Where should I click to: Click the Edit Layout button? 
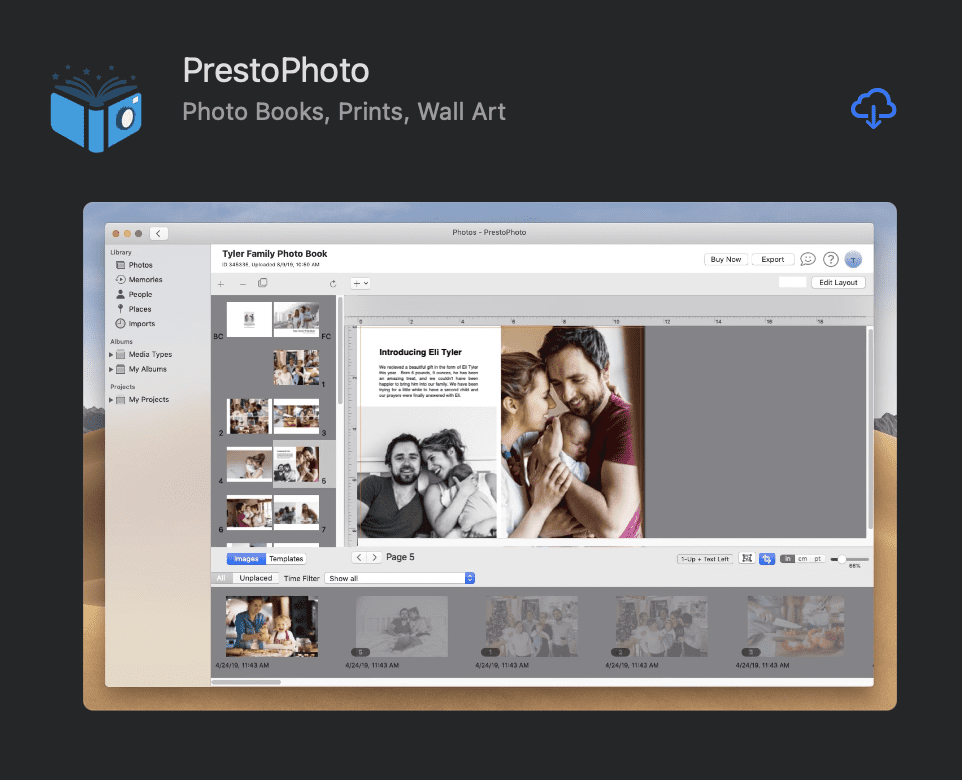pyautogui.click(x=838, y=282)
